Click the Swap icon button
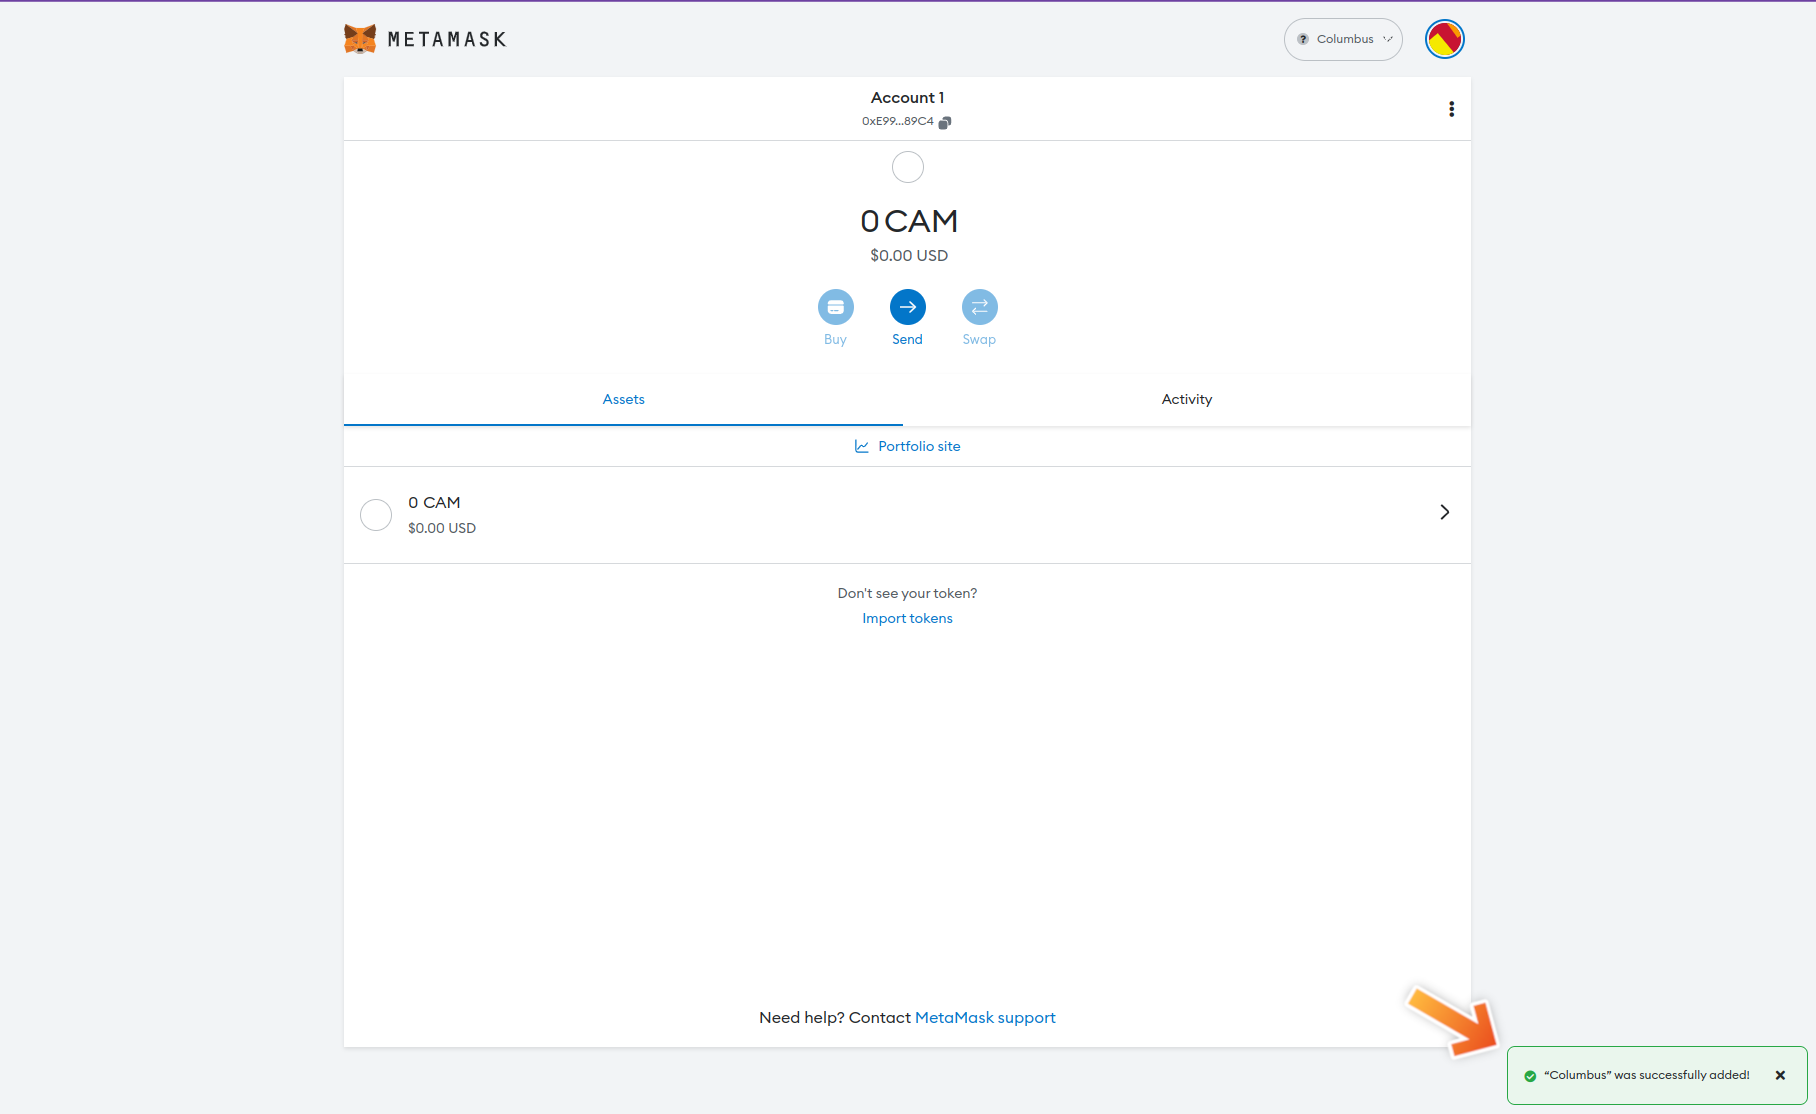1816x1114 pixels. 979,307
